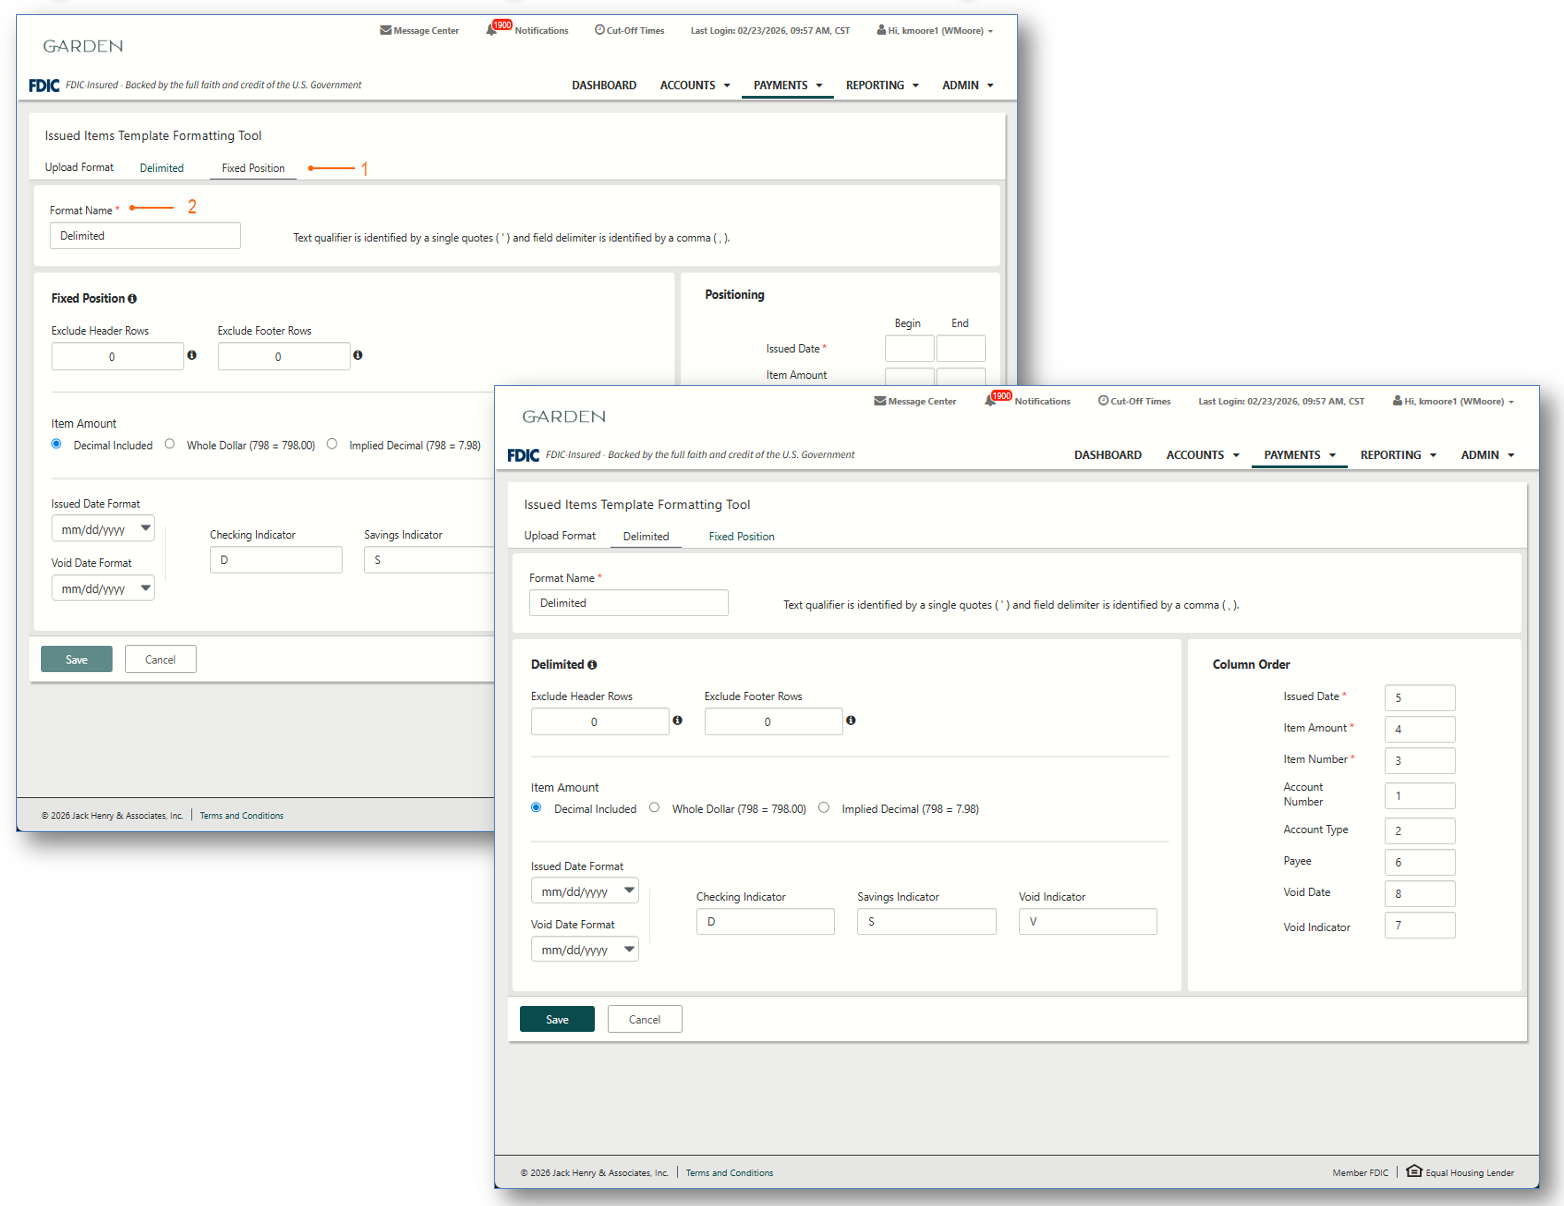Click the Void Indicator text field containing V
Viewport: 1564px width, 1206px height.
[x=1087, y=921]
